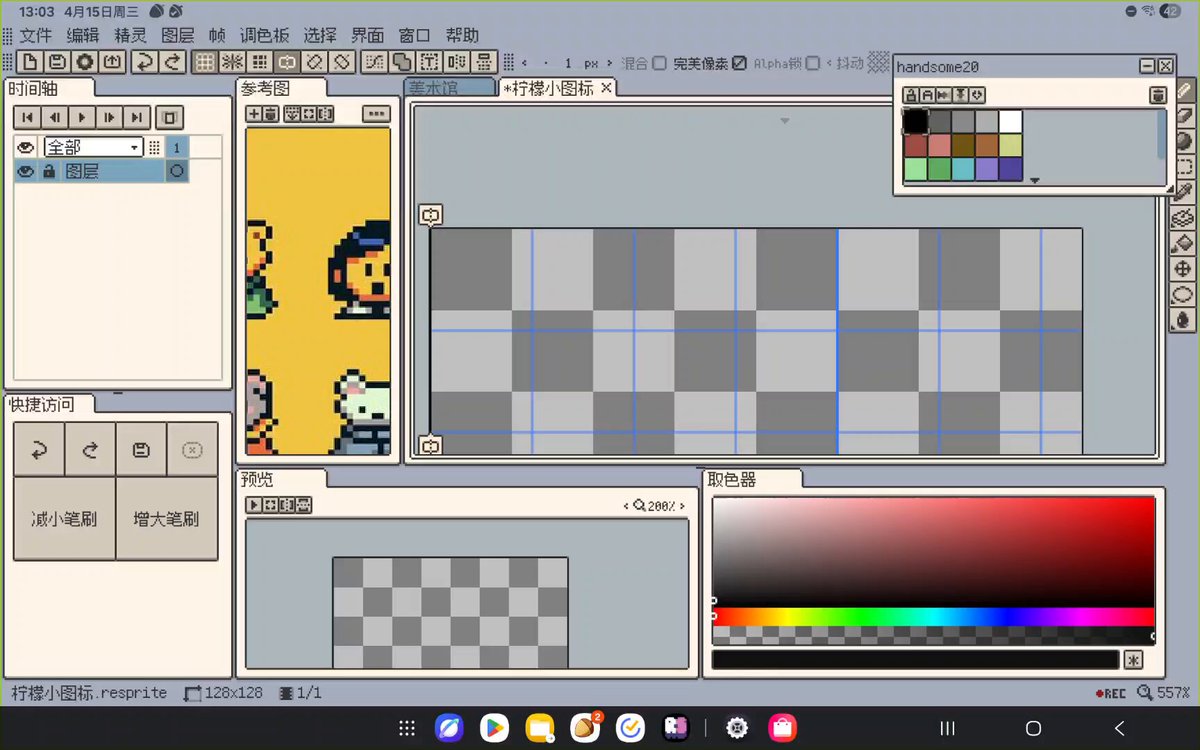Switch to the 美术馆 tab
1200x750 pixels.
(x=432, y=88)
